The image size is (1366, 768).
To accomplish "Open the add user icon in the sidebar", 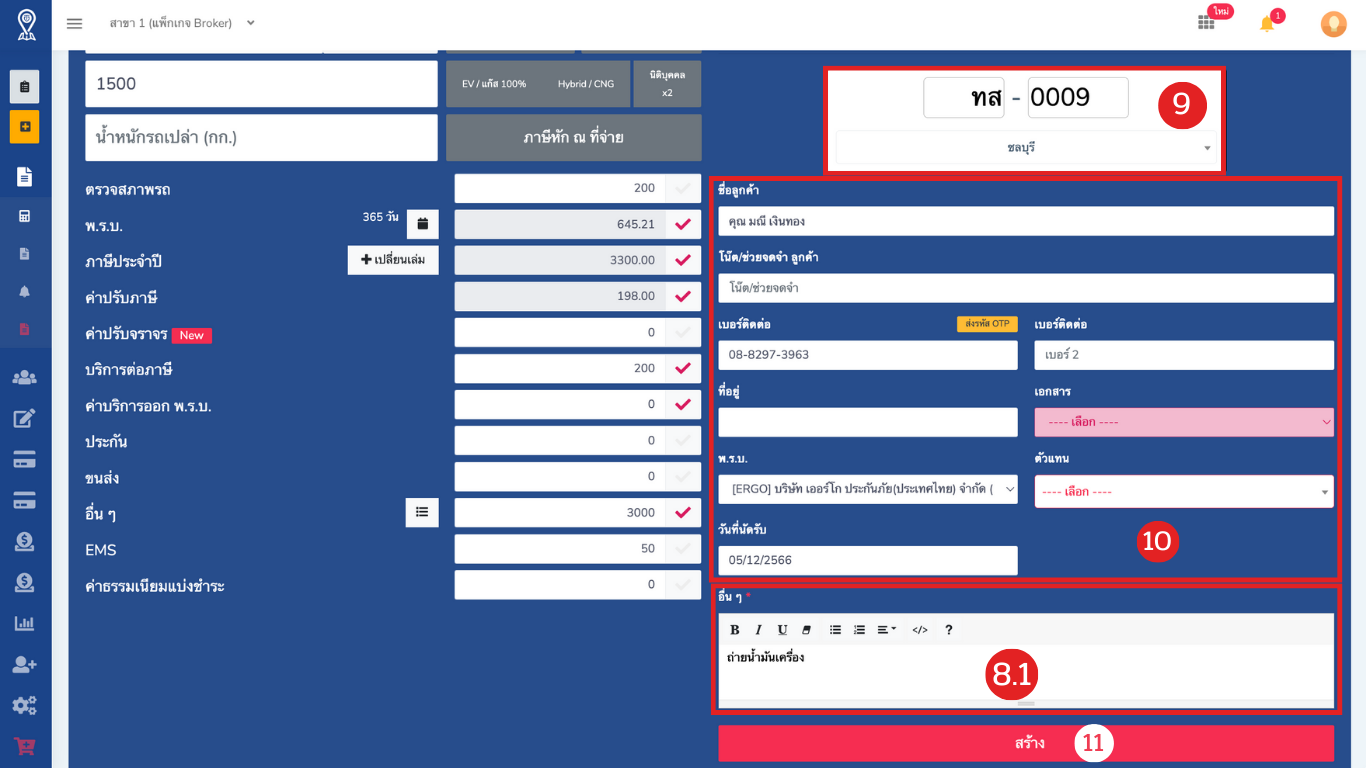I will click(25, 664).
